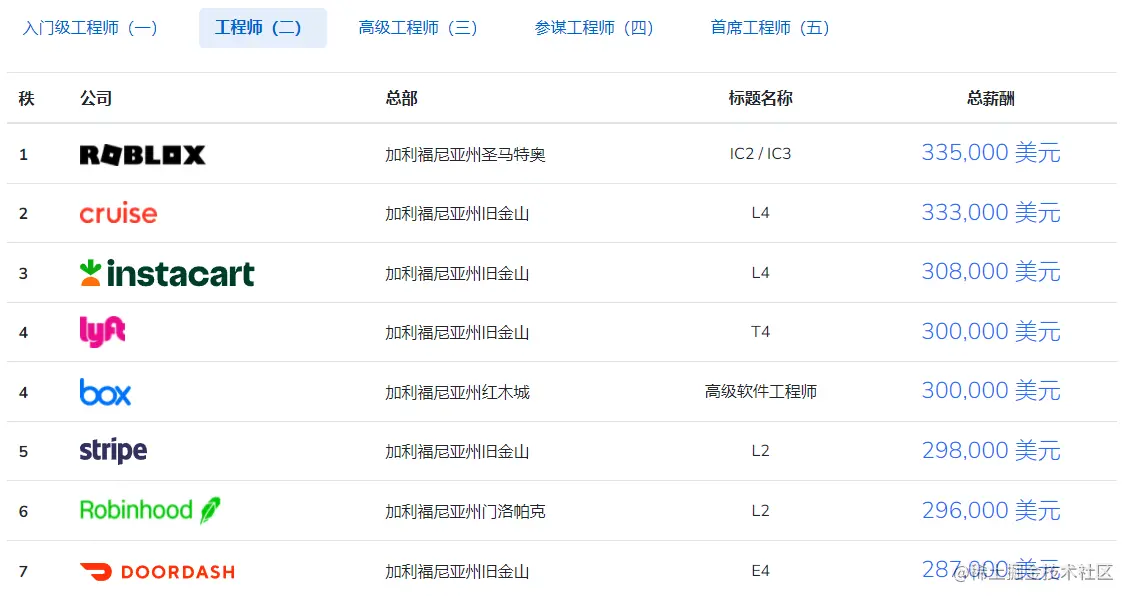Click rank number 7 in DoorDash row
Viewport: 1132px width, 601px height.
click(x=23, y=571)
